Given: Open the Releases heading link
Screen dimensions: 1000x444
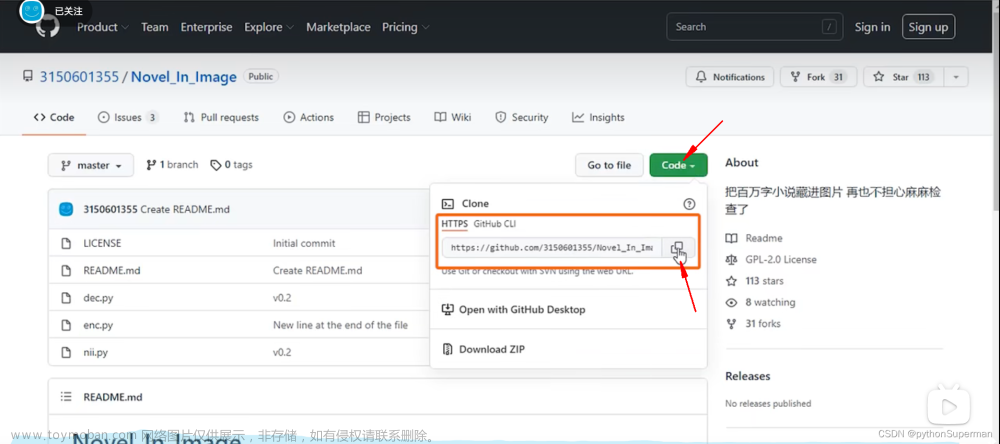Looking at the screenshot, I should pos(747,376).
